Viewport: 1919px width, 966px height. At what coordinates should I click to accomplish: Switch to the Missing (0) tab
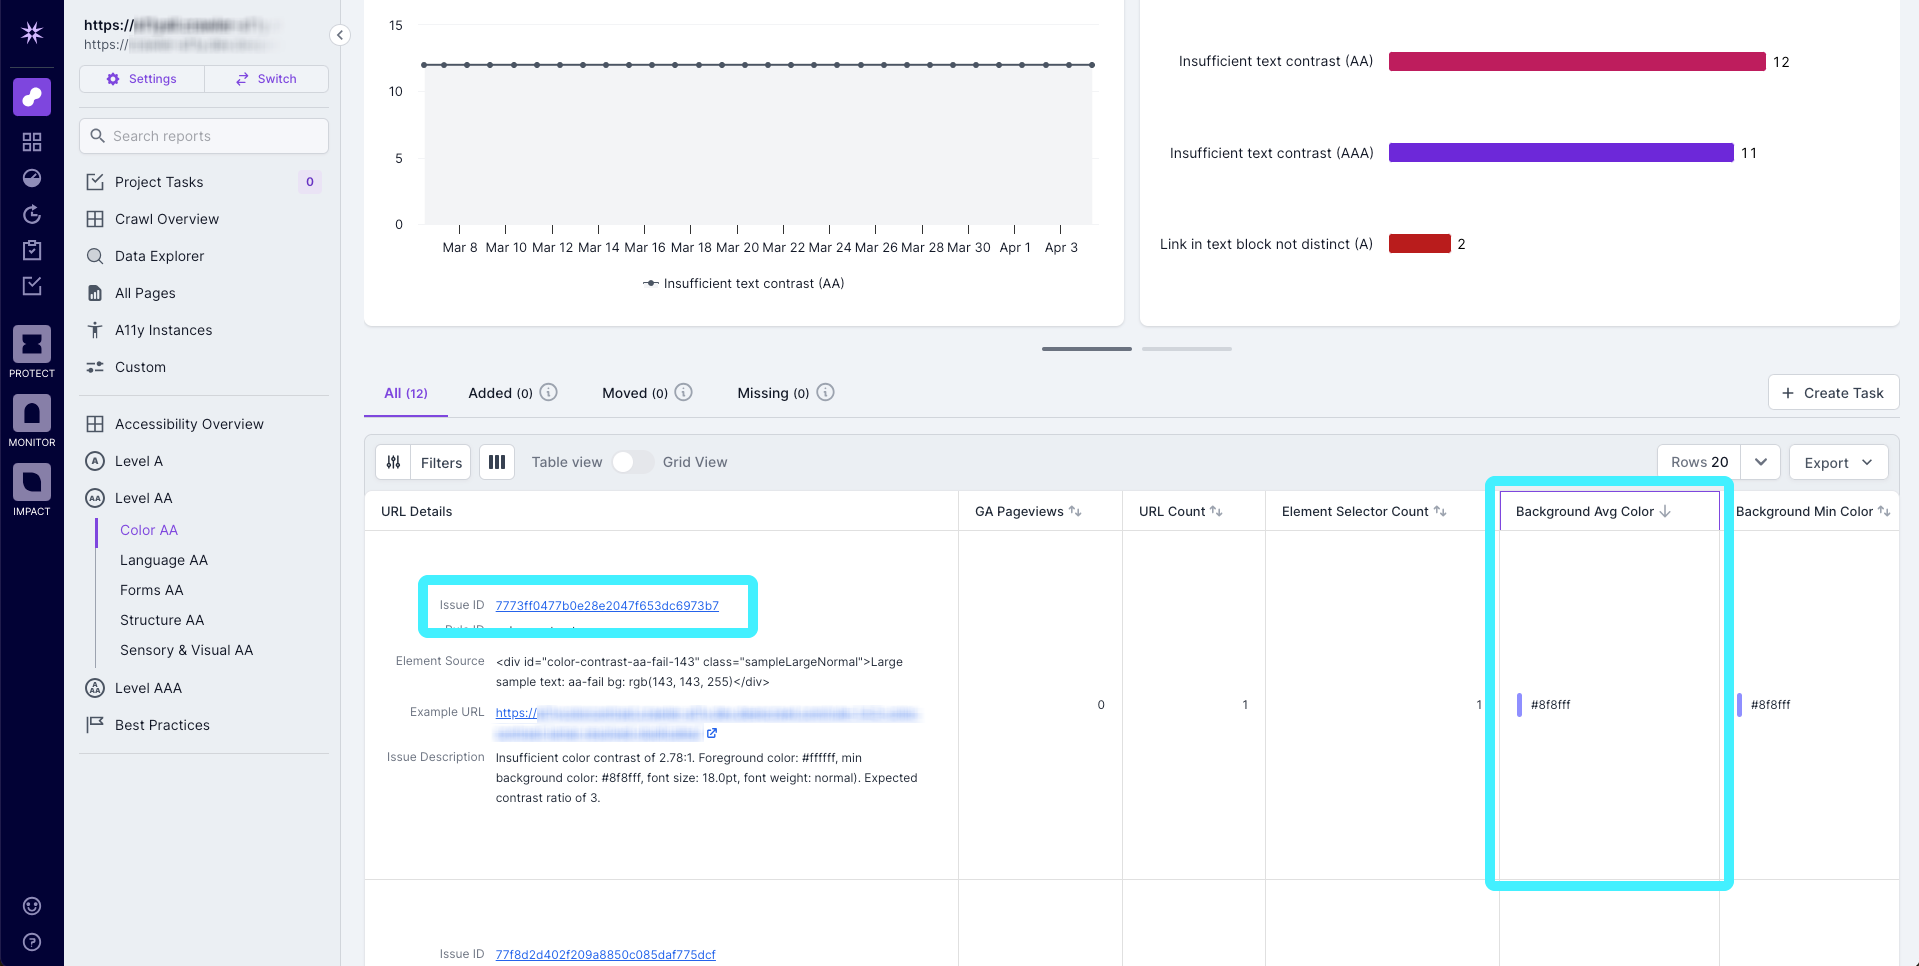pos(773,392)
